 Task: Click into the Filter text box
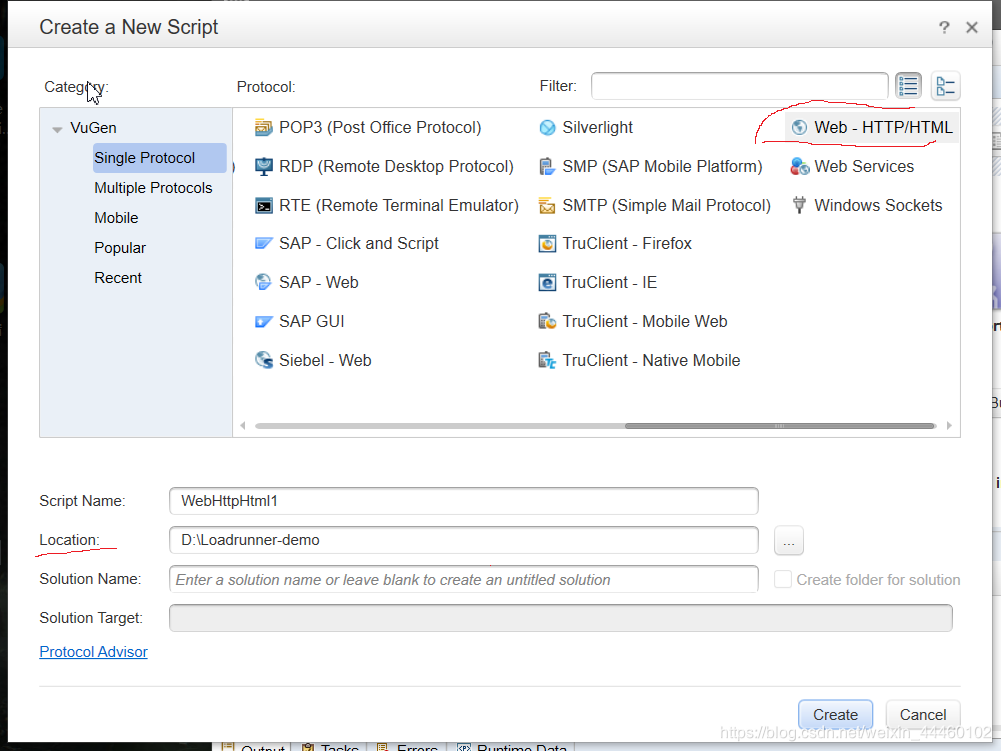point(739,86)
